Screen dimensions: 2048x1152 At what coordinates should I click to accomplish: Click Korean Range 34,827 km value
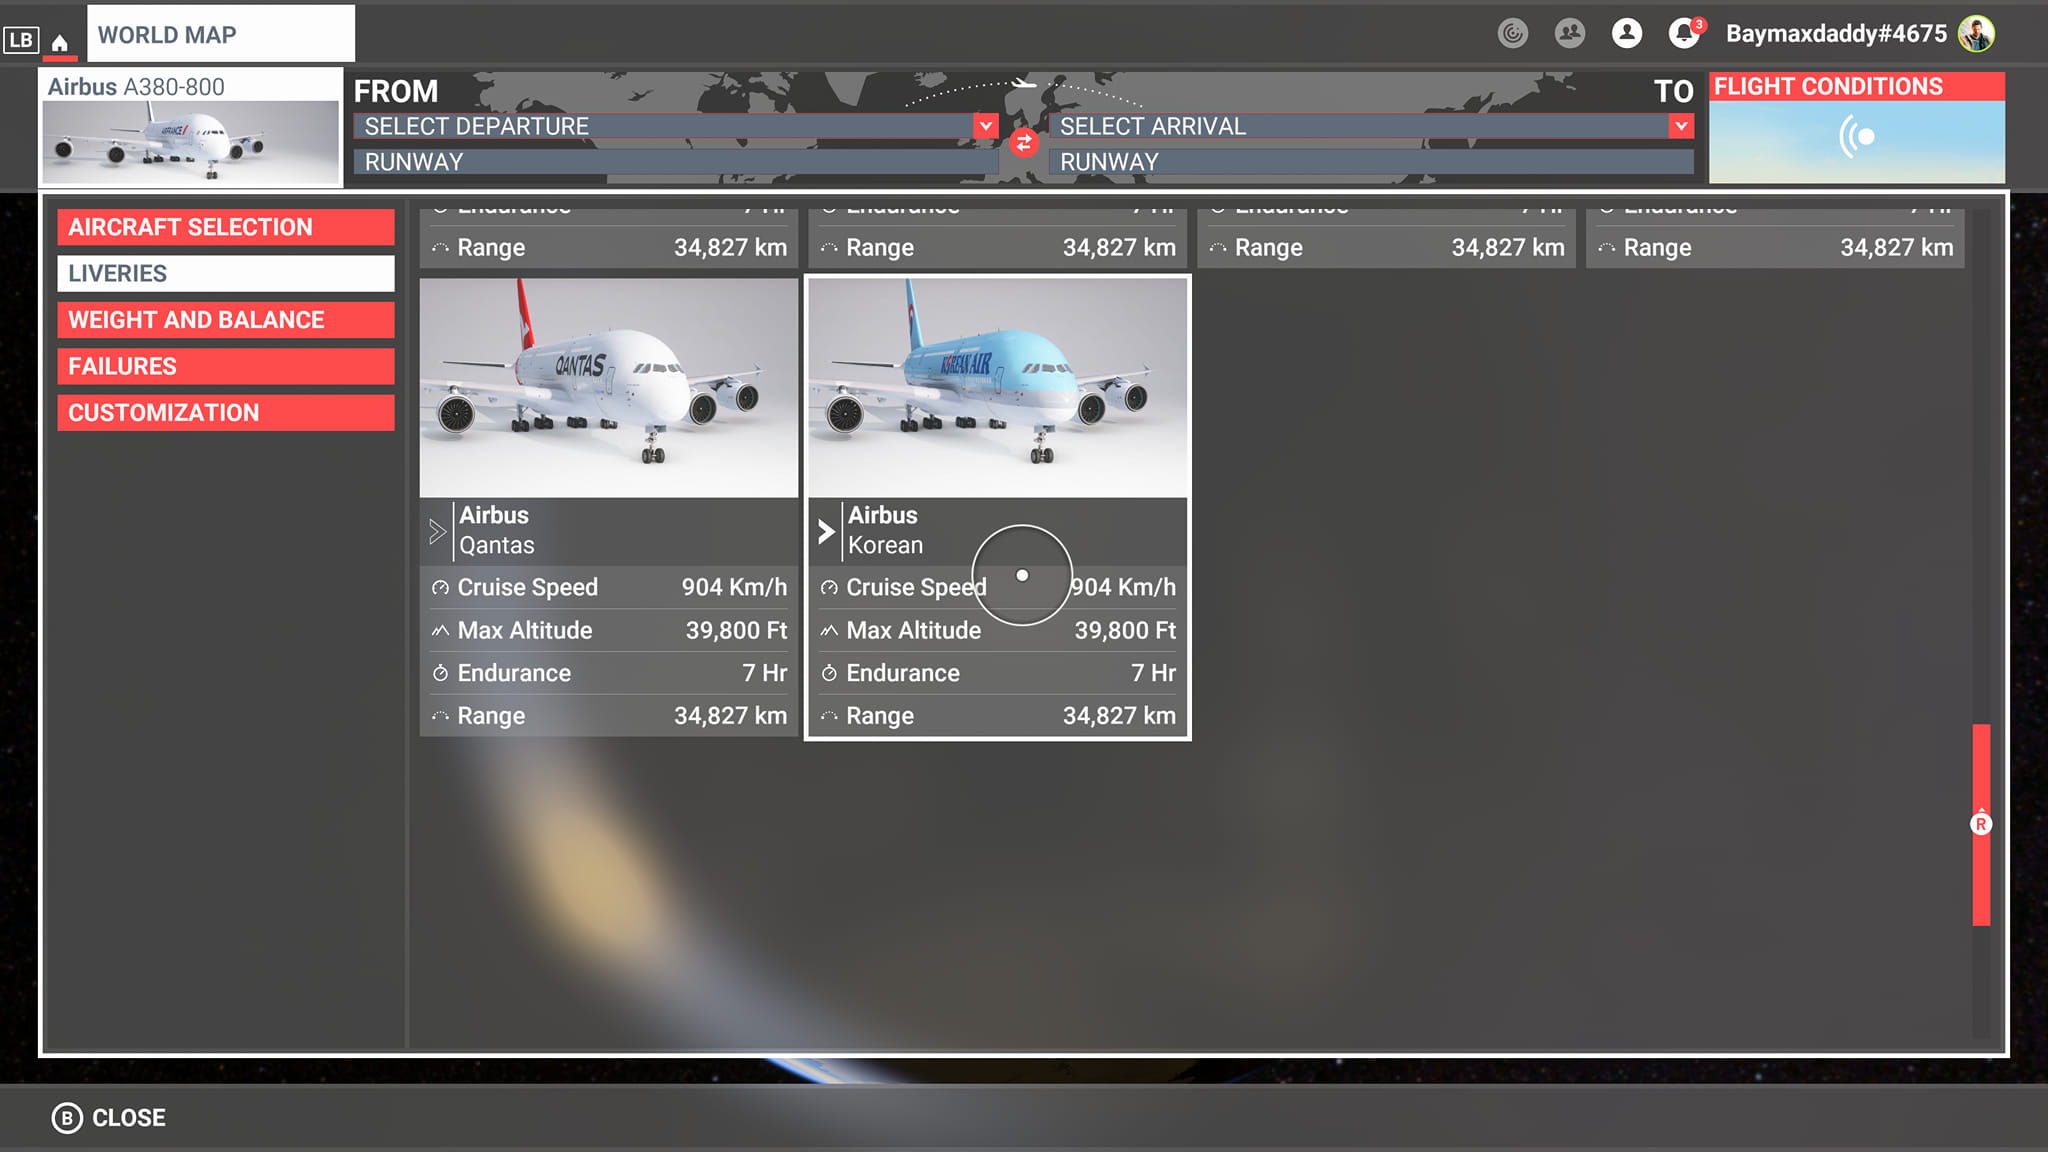coord(1119,716)
